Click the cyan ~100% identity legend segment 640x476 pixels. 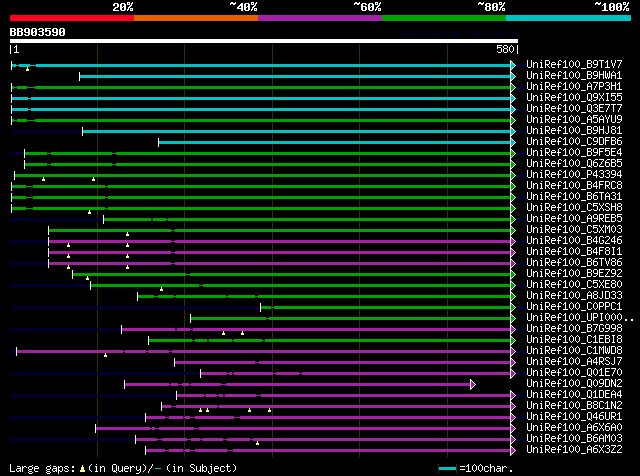pyautogui.click(x=569, y=18)
